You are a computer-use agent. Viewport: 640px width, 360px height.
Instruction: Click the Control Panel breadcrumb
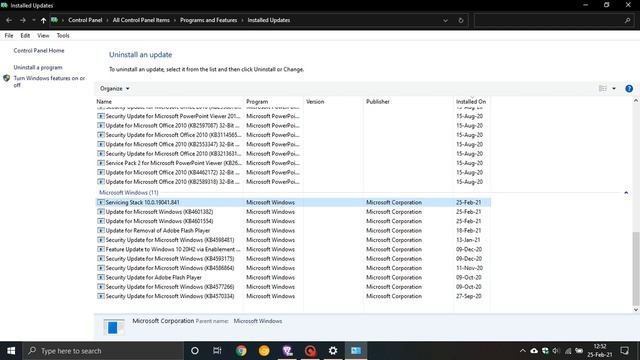click(x=85, y=20)
